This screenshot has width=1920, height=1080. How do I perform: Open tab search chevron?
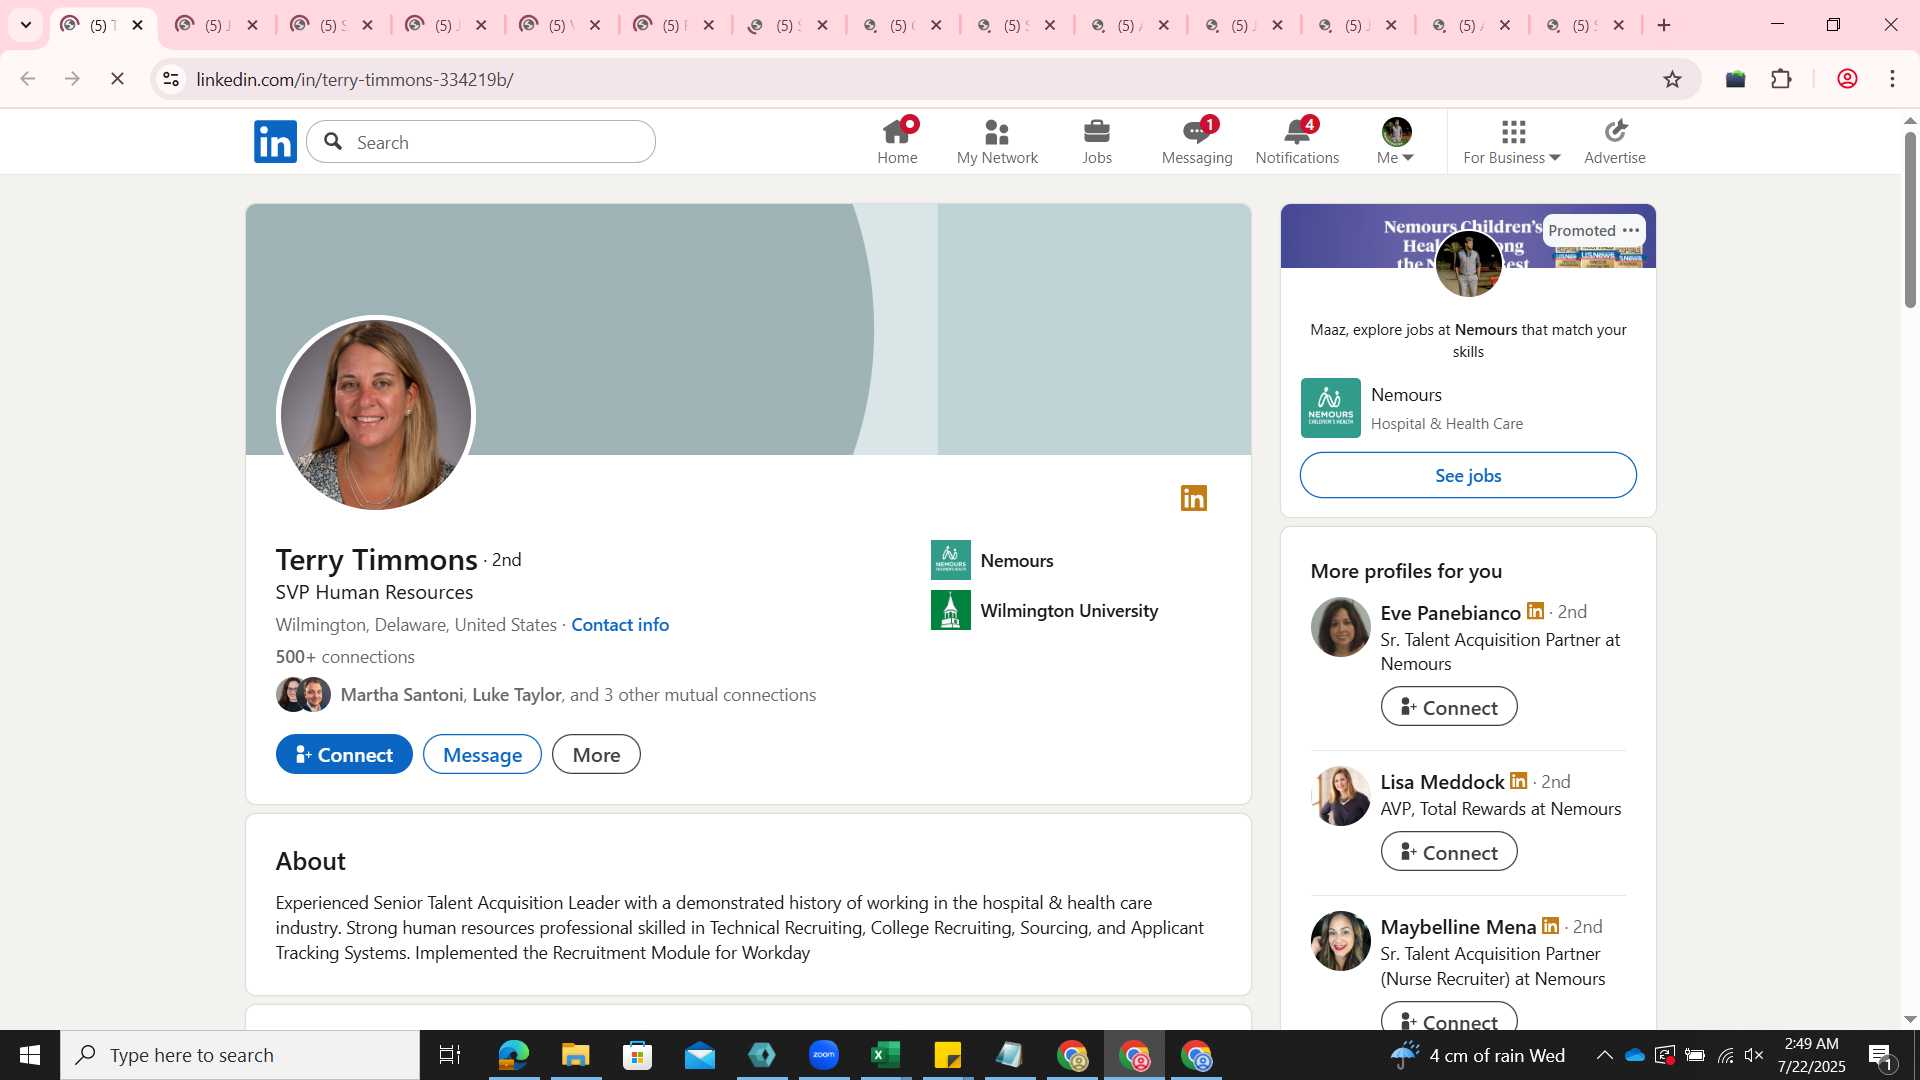point(26,25)
